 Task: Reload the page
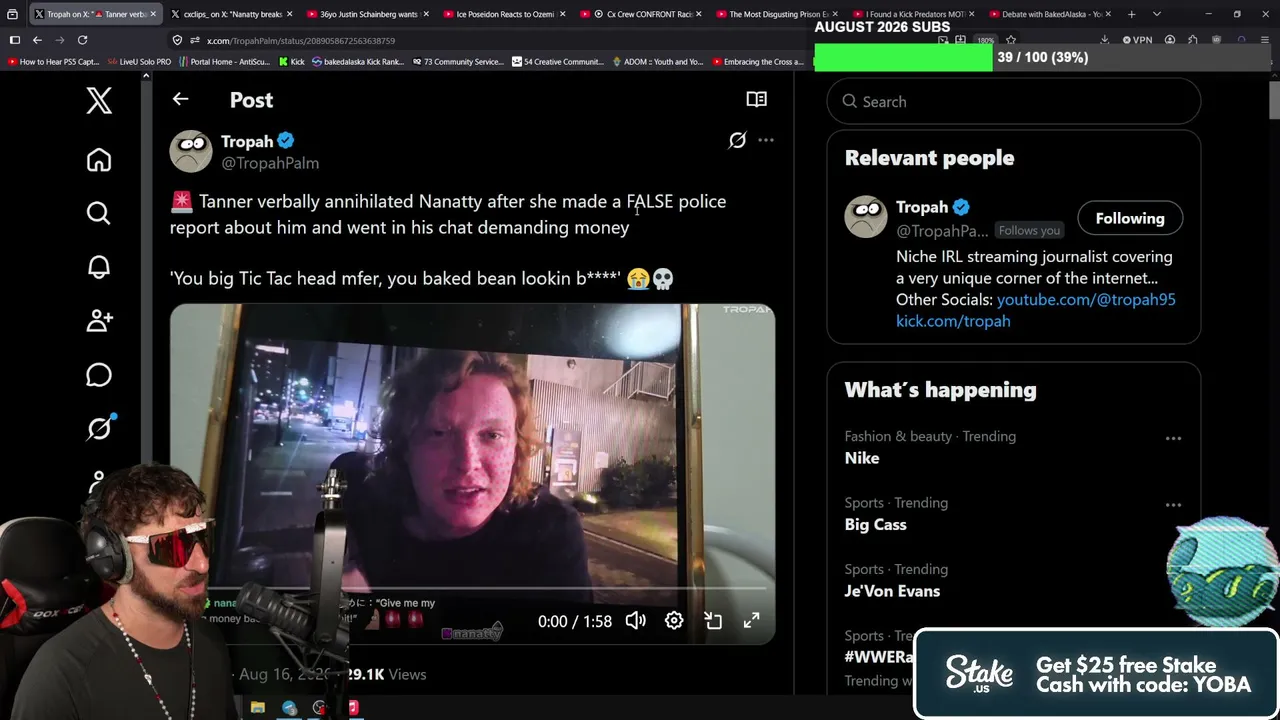pos(83,40)
